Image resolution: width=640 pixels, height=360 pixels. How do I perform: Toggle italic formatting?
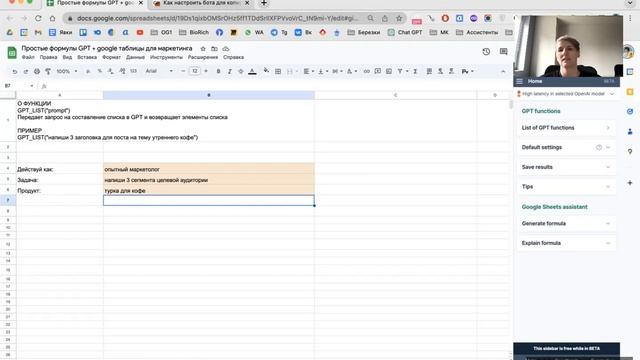pos(229,71)
